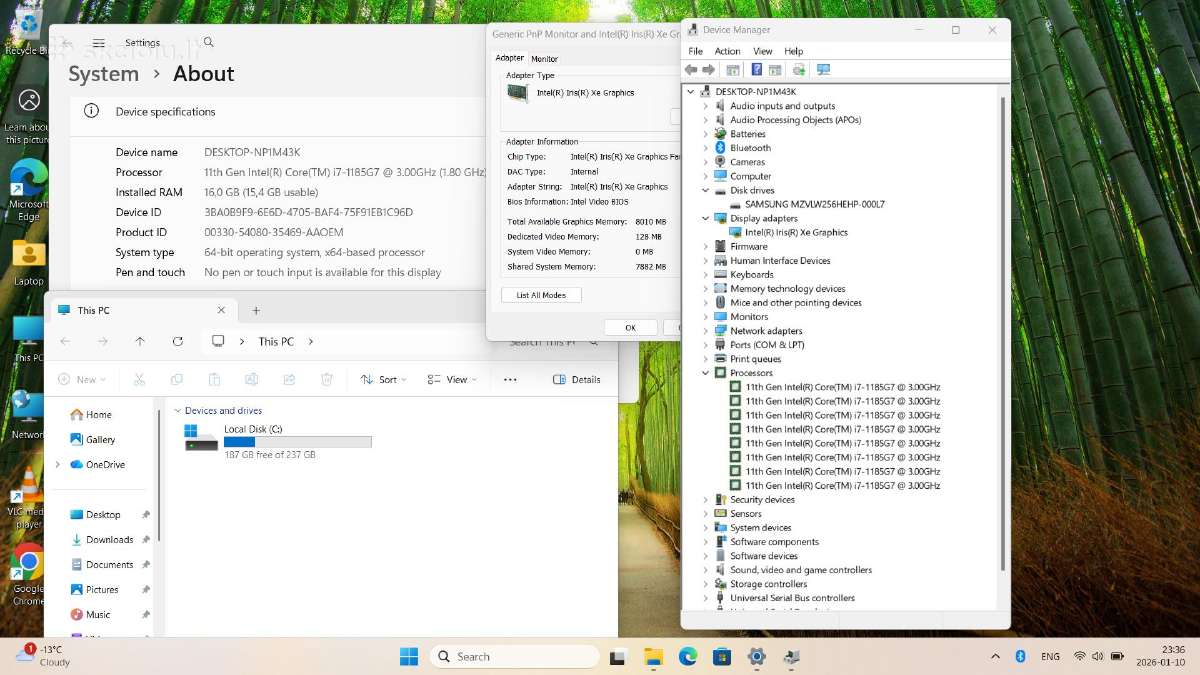Click the Back arrow in Device Manager toolbar

(690, 70)
